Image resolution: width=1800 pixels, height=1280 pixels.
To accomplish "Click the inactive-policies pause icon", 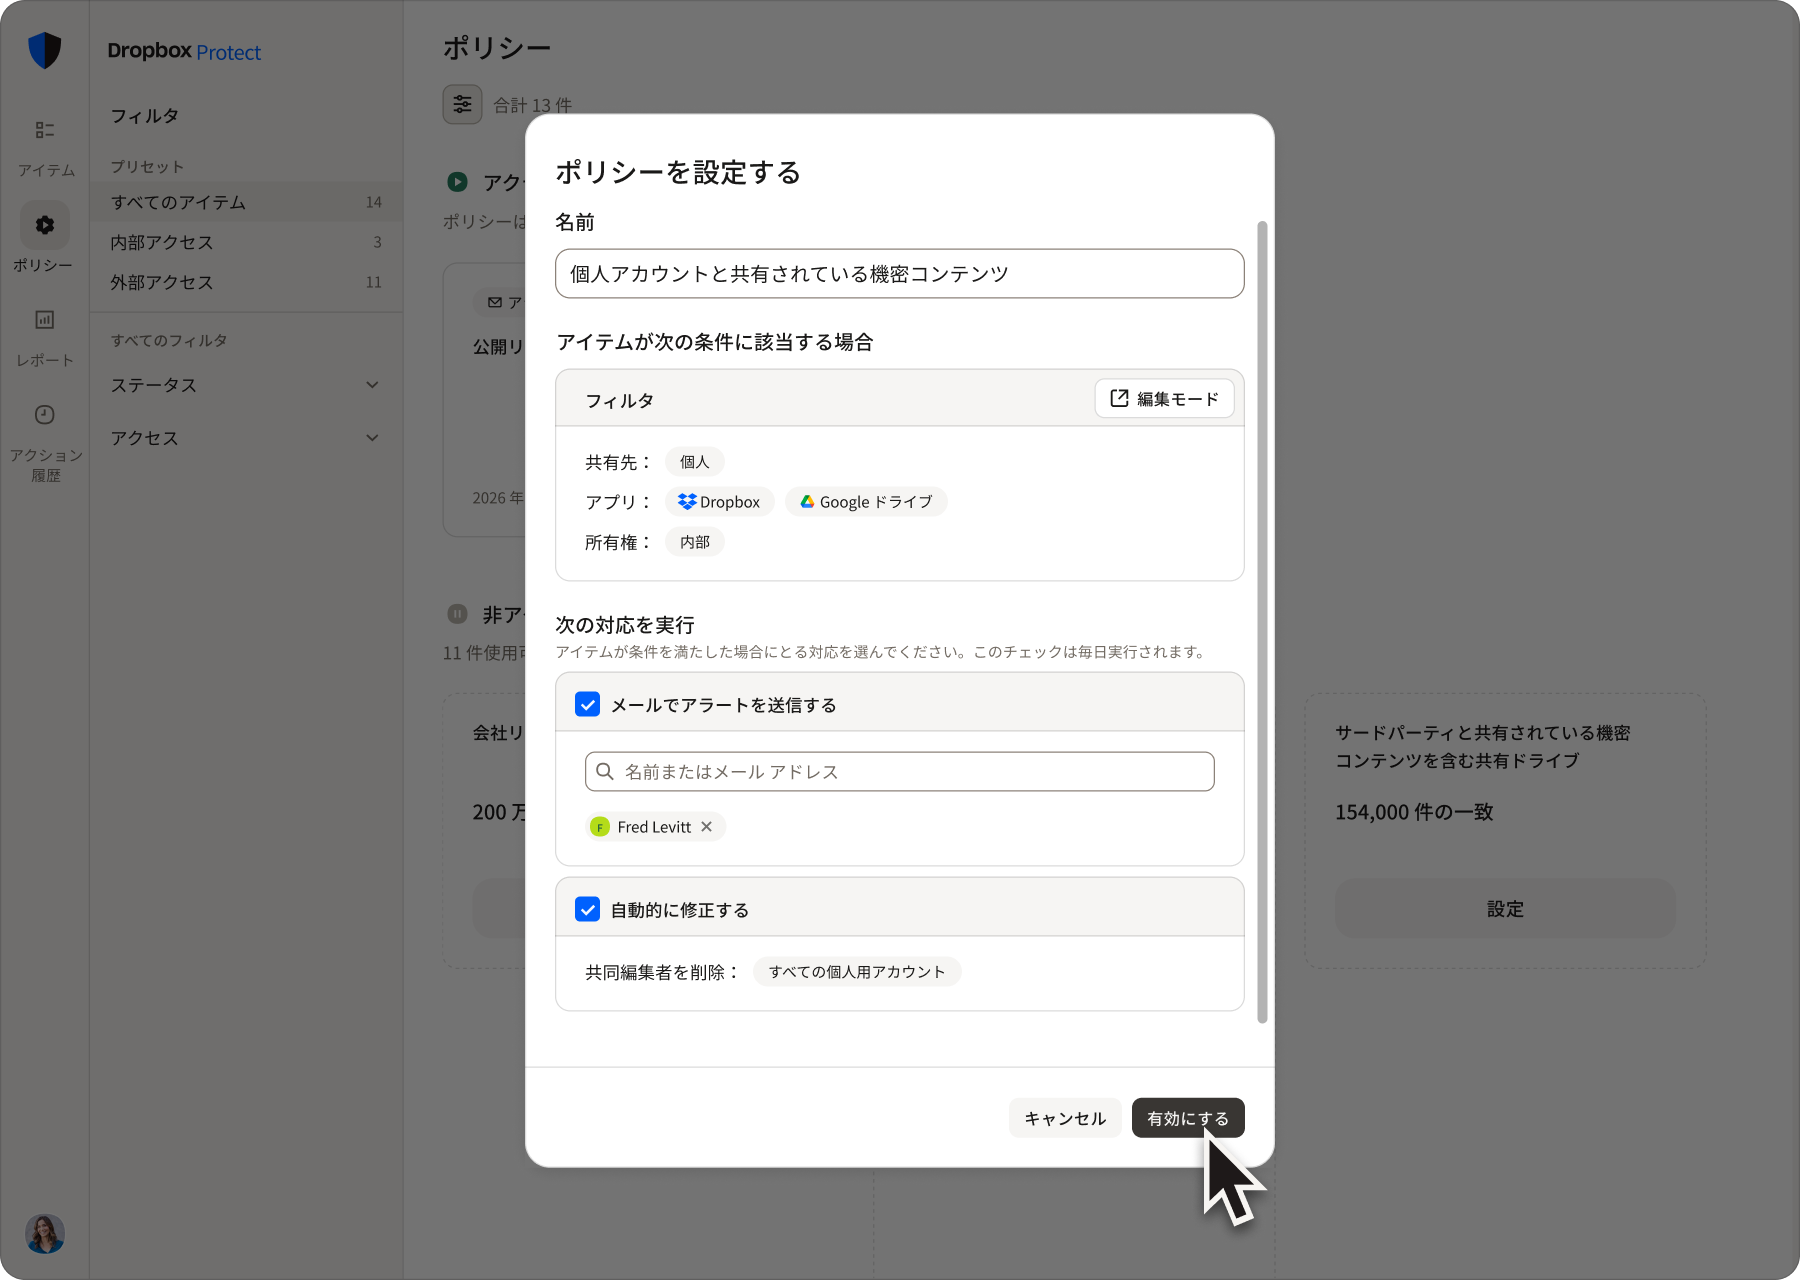I will pyautogui.click(x=457, y=614).
